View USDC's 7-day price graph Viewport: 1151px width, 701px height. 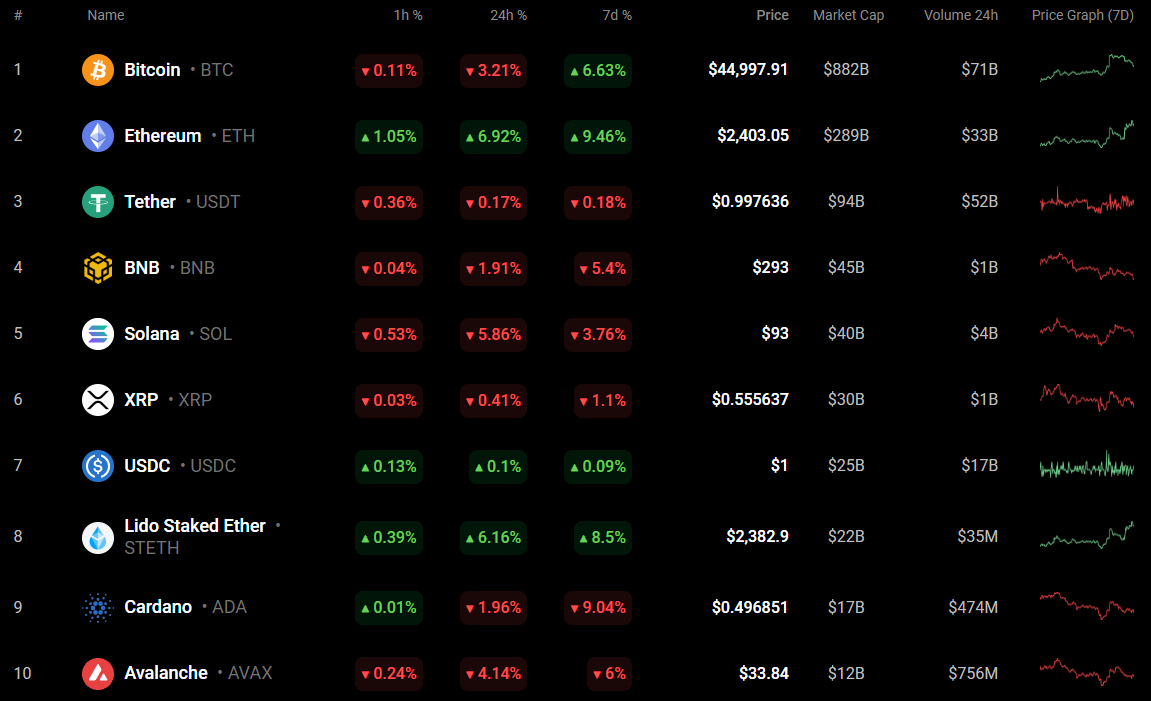click(1086, 466)
